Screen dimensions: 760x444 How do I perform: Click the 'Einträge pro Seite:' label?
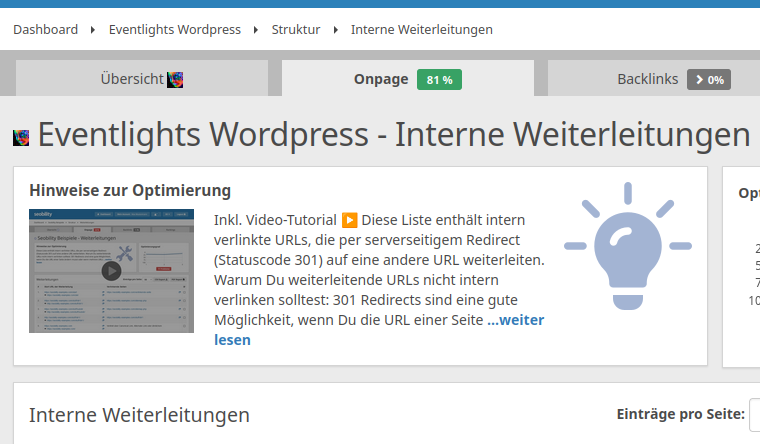[x=681, y=414]
